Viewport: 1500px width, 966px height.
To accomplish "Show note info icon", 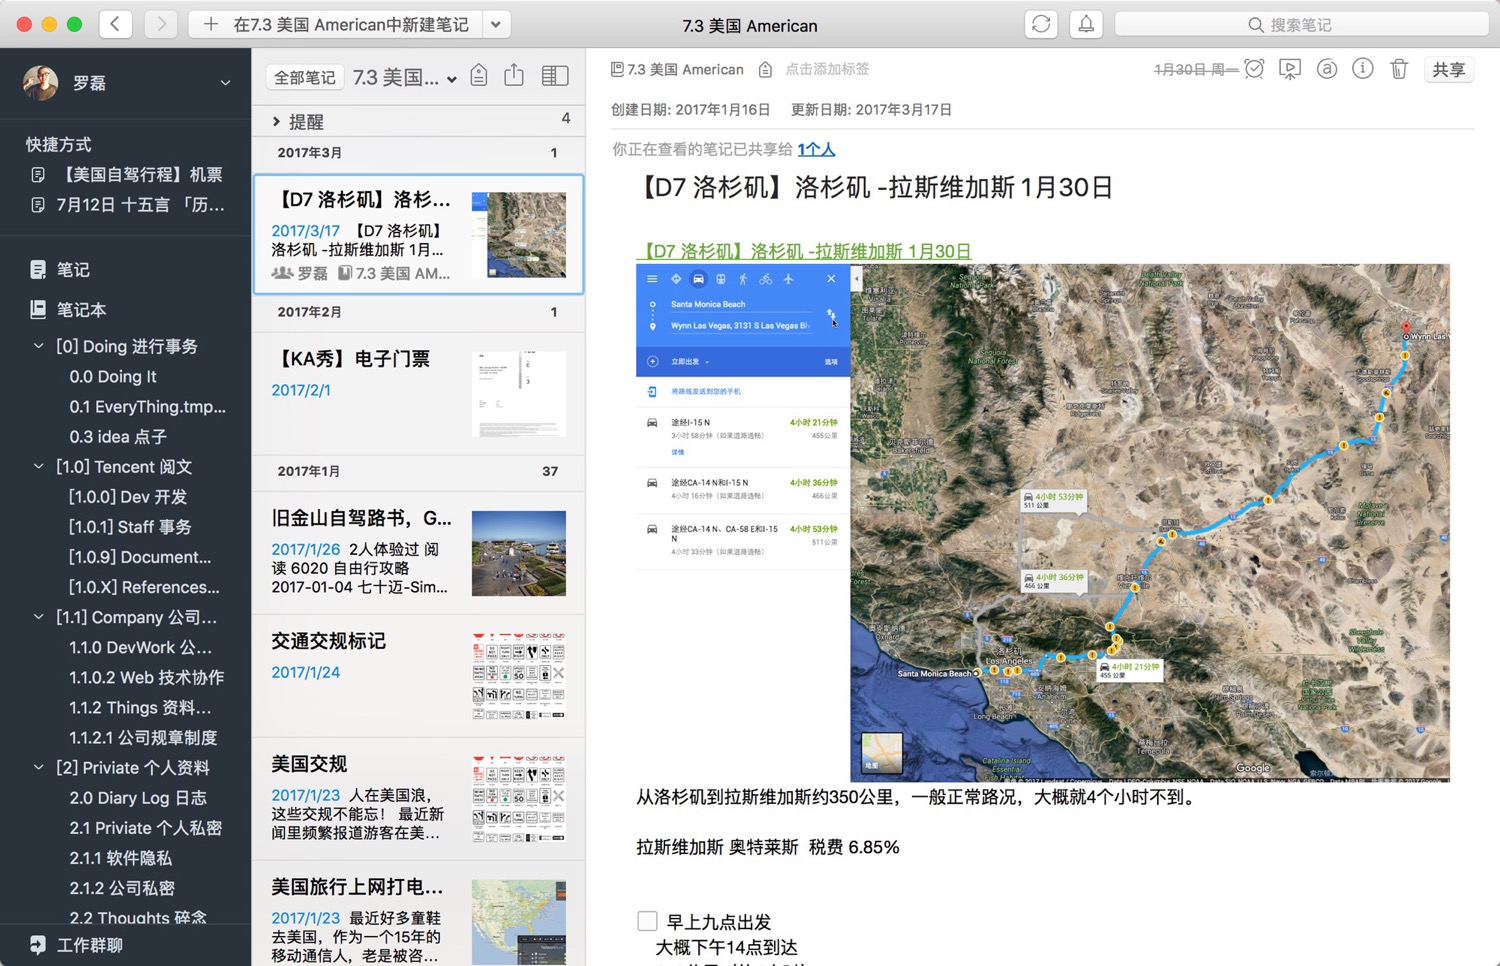I will coord(1362,69).
